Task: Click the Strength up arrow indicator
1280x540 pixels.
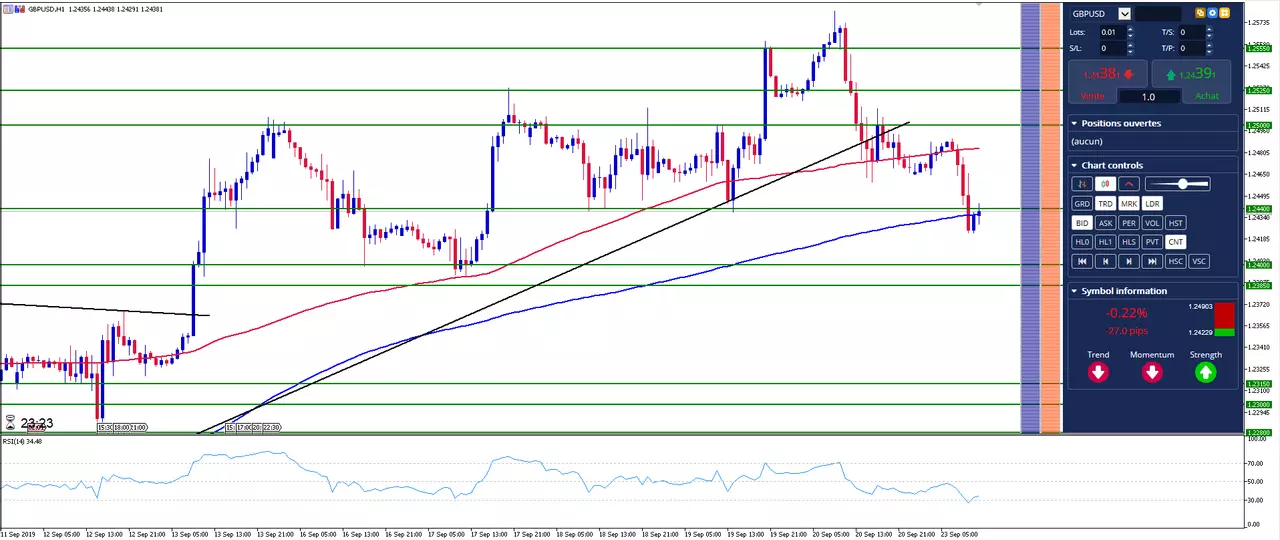Action: [1205, 372]
